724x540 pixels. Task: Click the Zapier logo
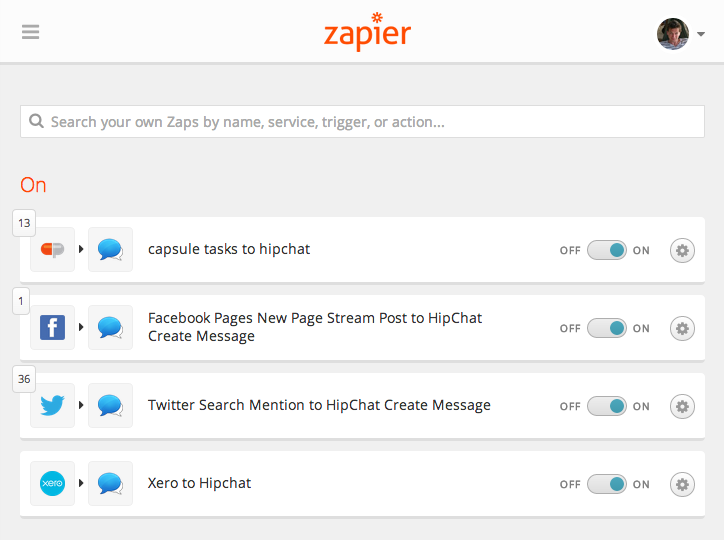[x=367, y=31]
